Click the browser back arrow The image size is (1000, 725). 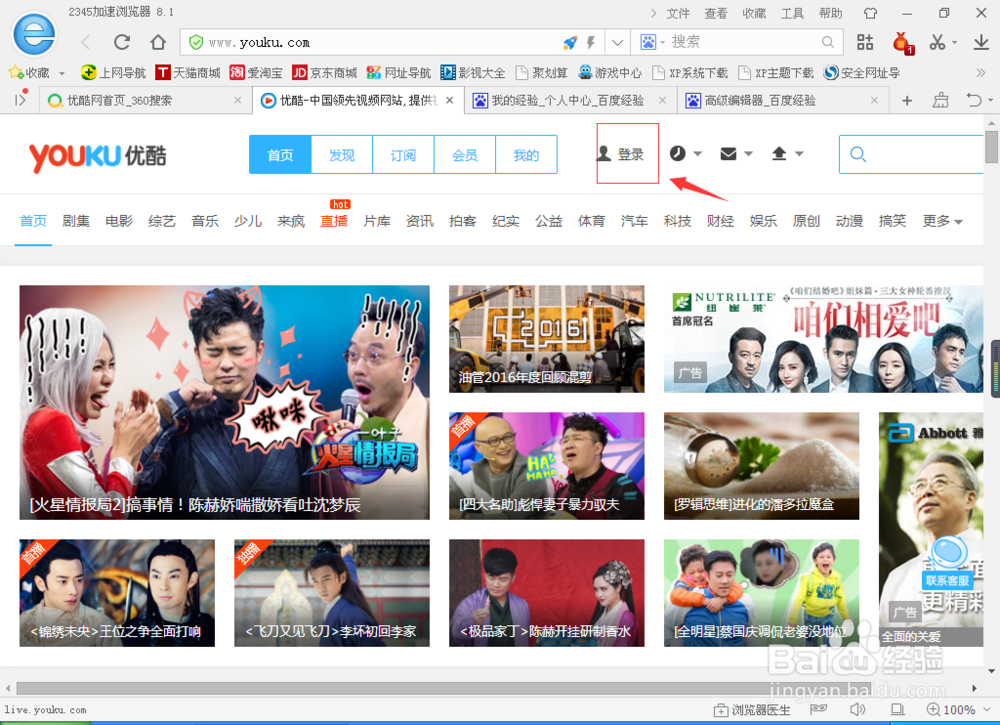pos(86,43)
